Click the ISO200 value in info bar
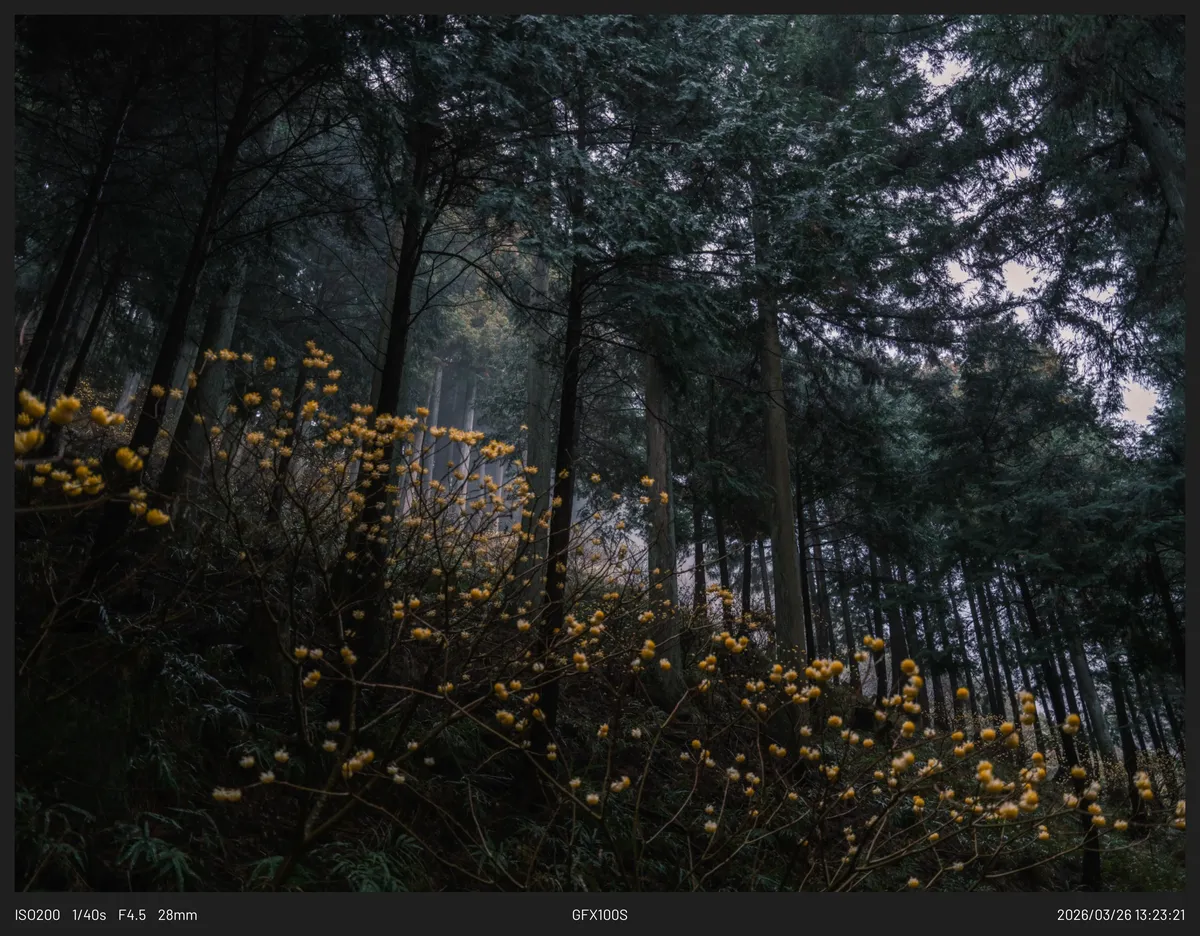 pos(37,915)
